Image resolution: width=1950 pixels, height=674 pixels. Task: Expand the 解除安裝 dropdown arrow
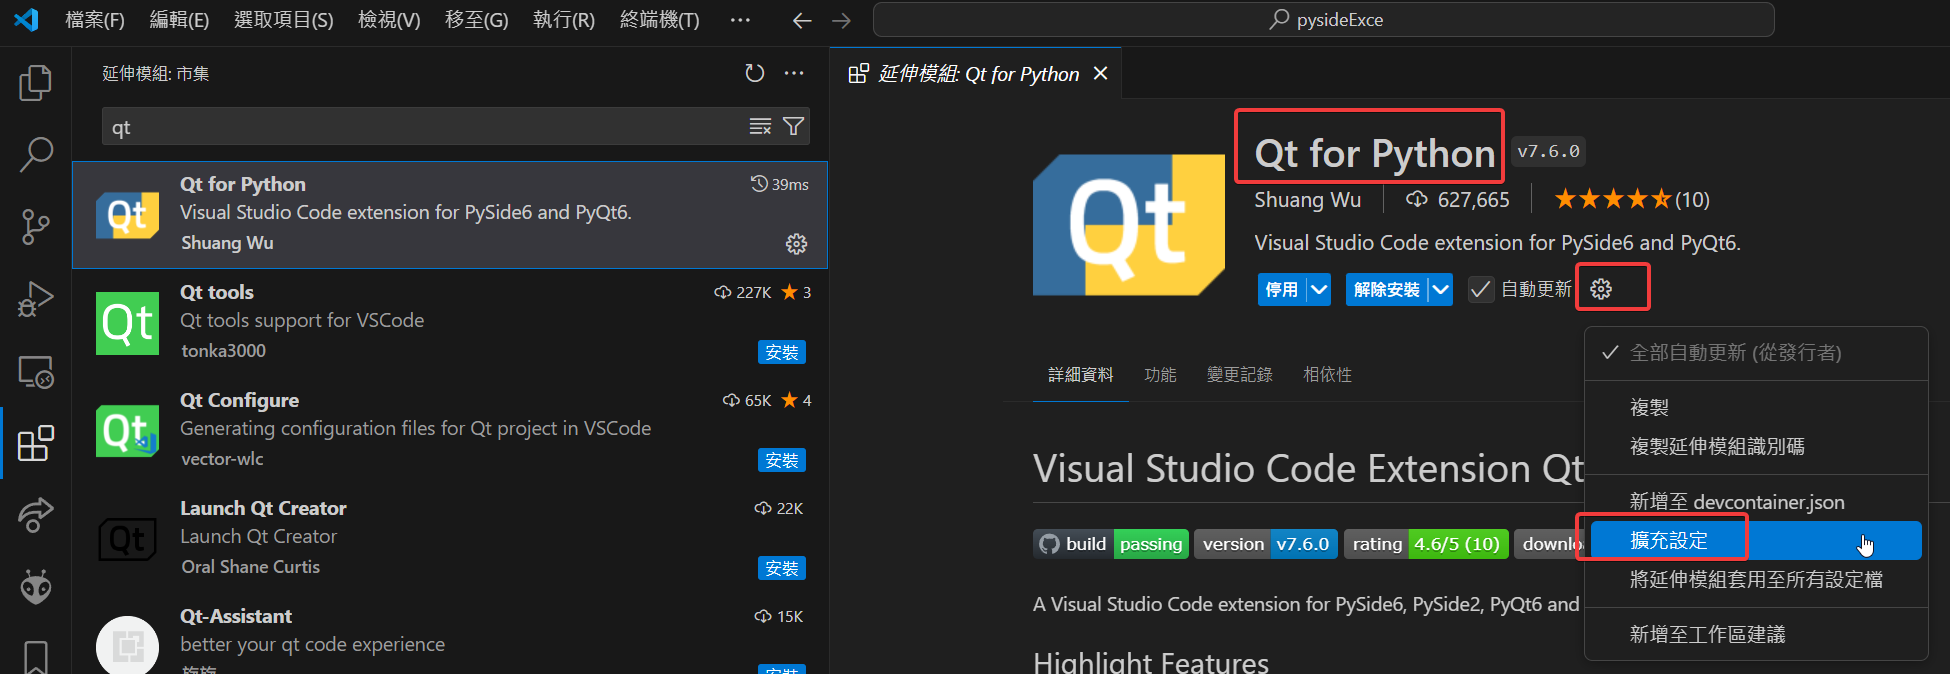pyautogui.click(x=1440, y=289)
